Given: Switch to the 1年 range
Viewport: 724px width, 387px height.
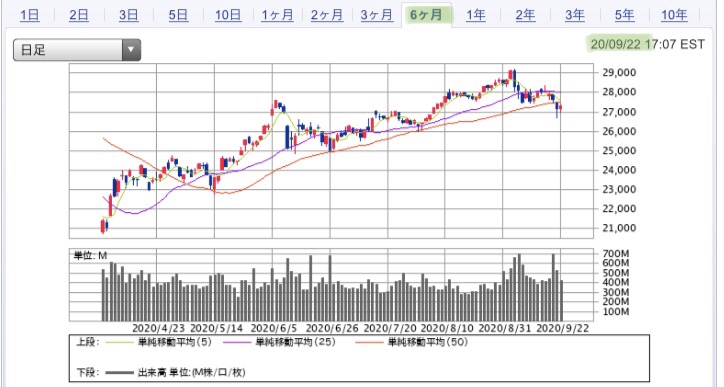Looking at the screenshot, I should pyautogui.click(x=476, y=15).
